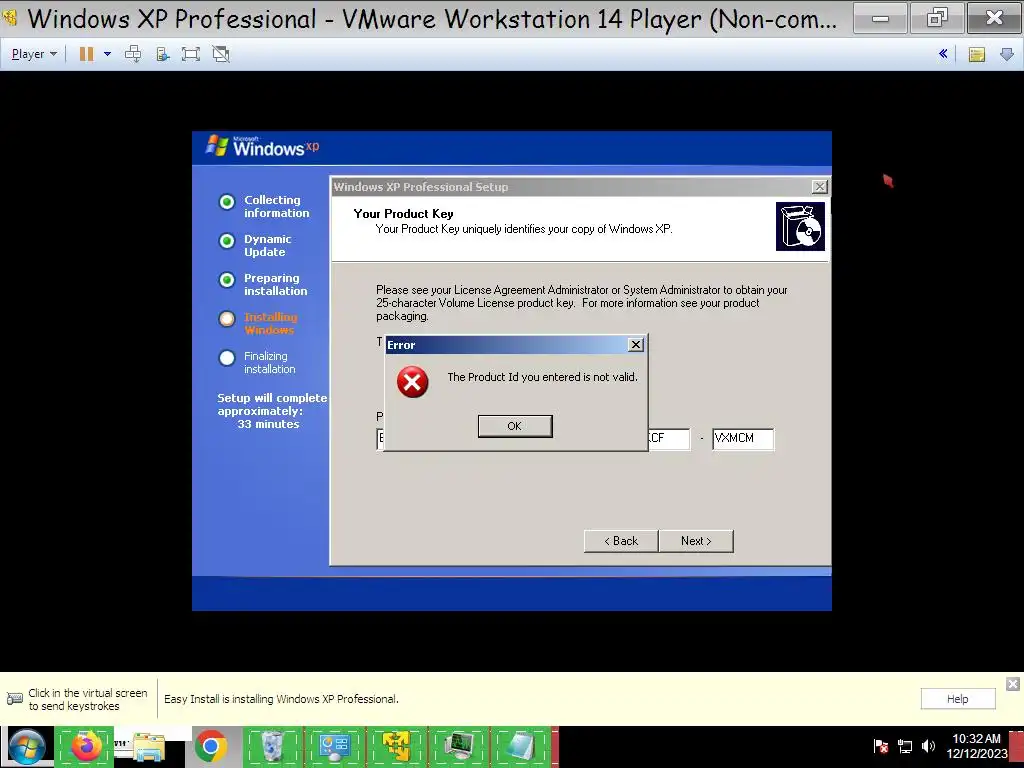
Task: Click the network tray icon
Action: (x=905, y=746)
